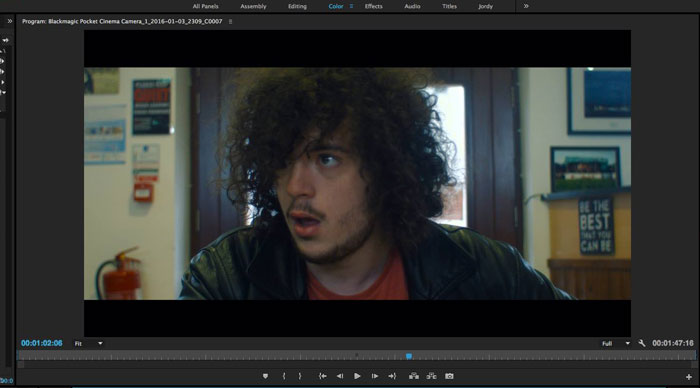Open the Full playback resolution dropdown
Screen dimensions: 700x388
click(615, 343)
